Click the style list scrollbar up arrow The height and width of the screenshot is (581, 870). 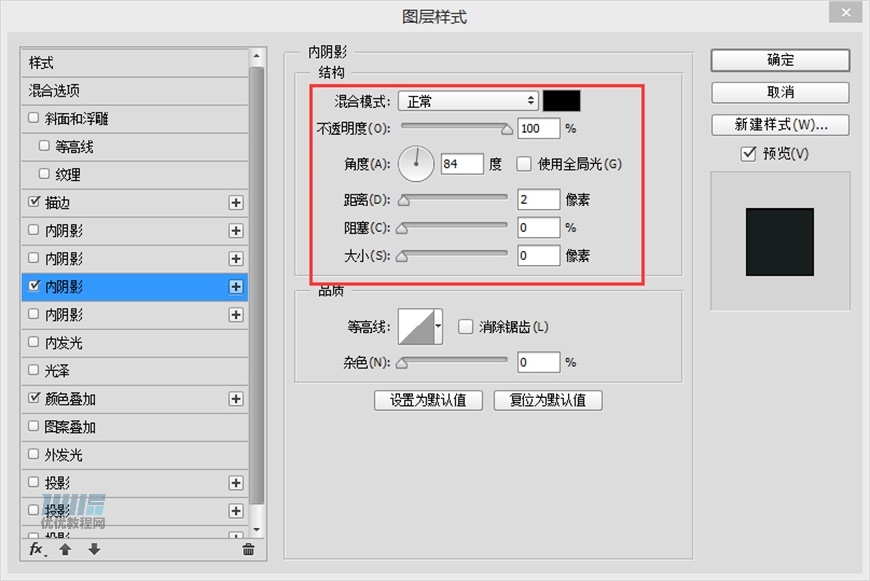click(x=256, y=56)
